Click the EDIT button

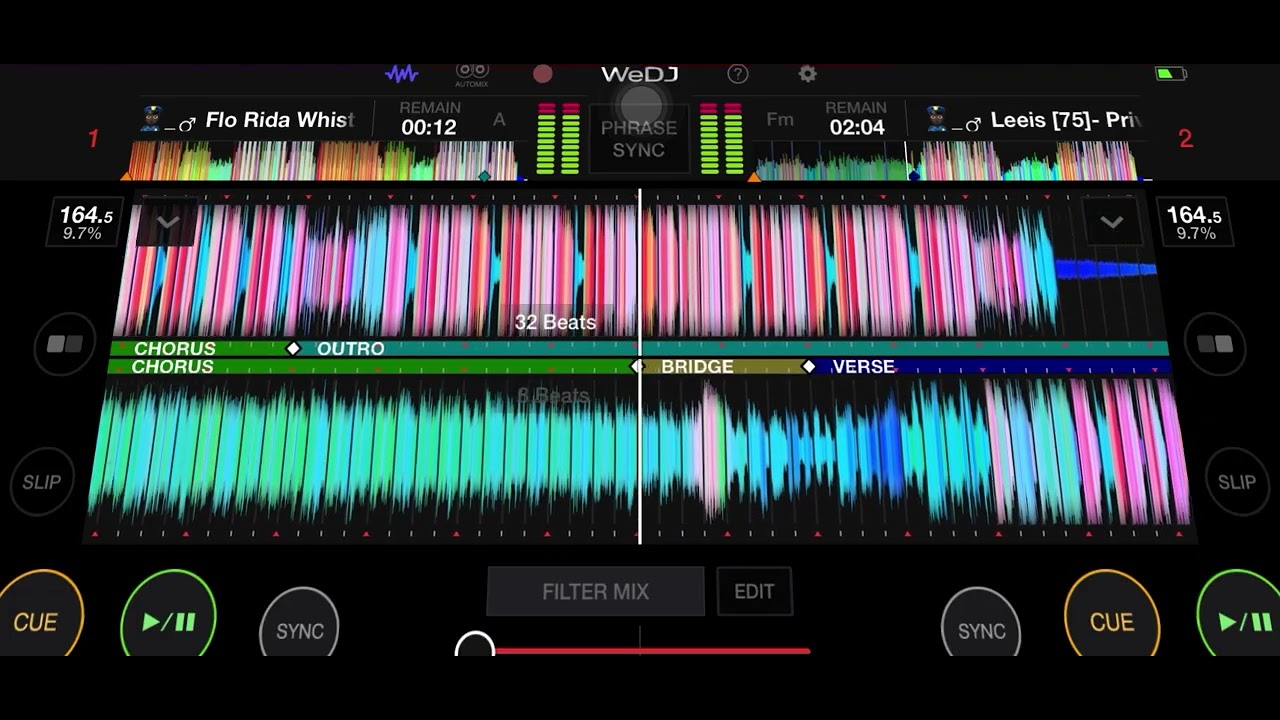click(x=754, y=592)
